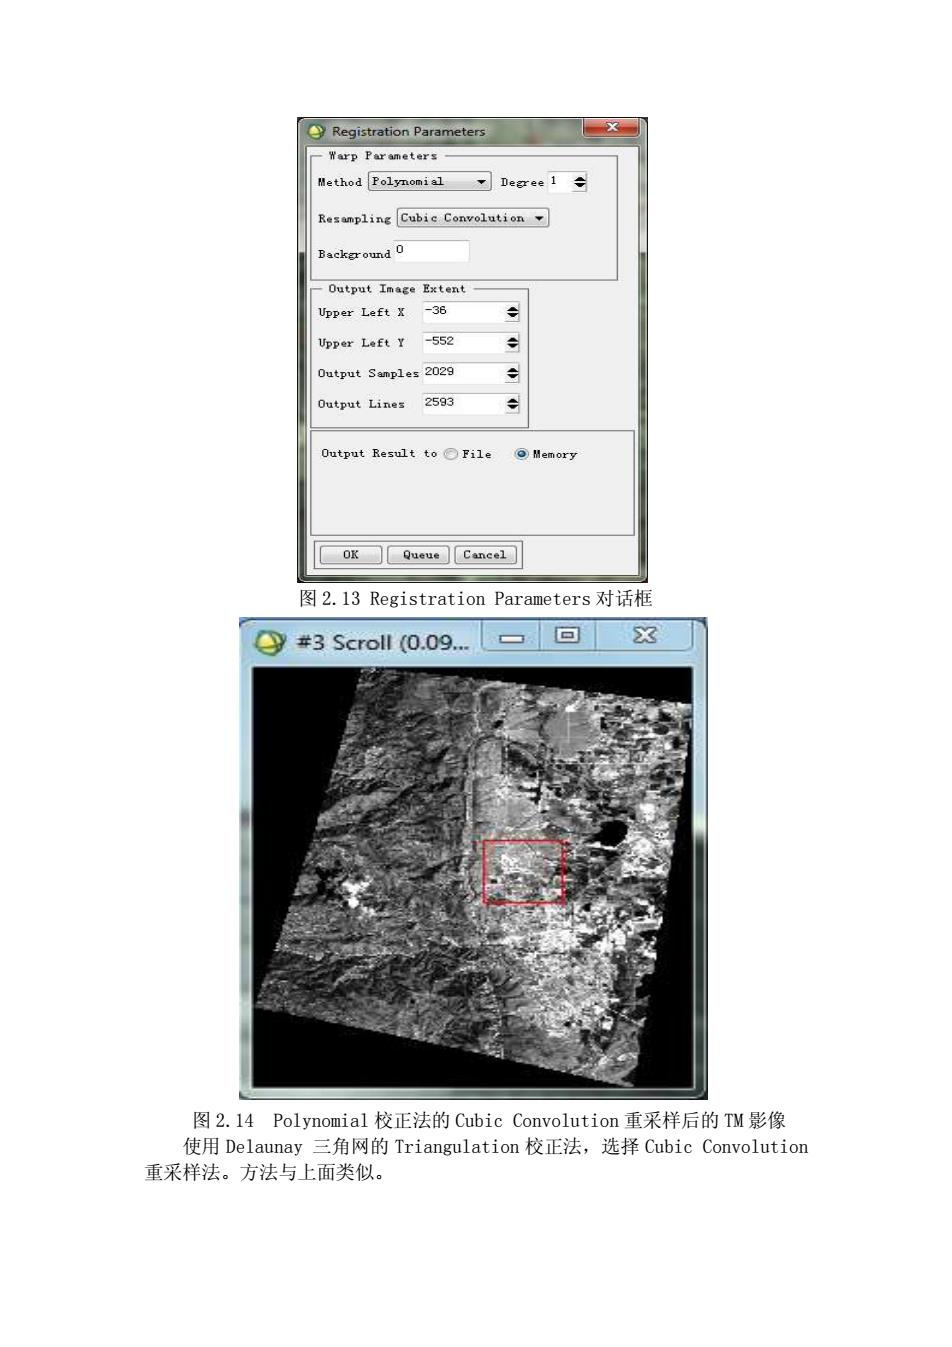Click the Output Result to label

[379, 454]
